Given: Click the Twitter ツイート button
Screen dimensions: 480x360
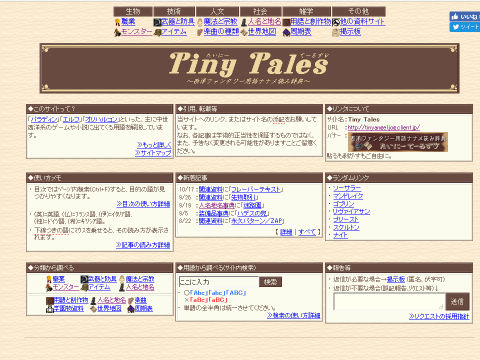Looking at the screenshot, I should (x=465, y=27).
